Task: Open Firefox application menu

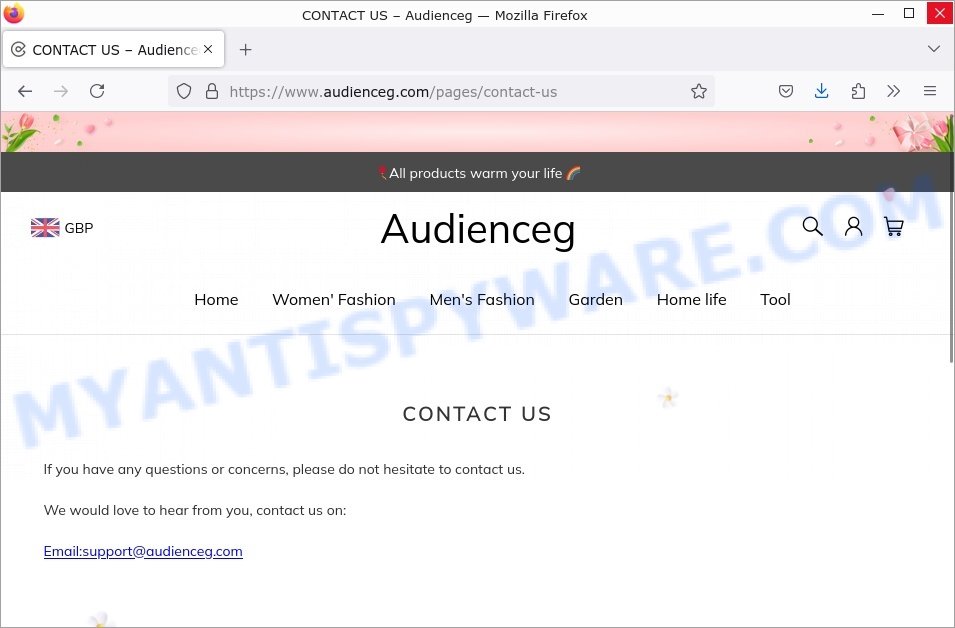Action: pos(929,91)
